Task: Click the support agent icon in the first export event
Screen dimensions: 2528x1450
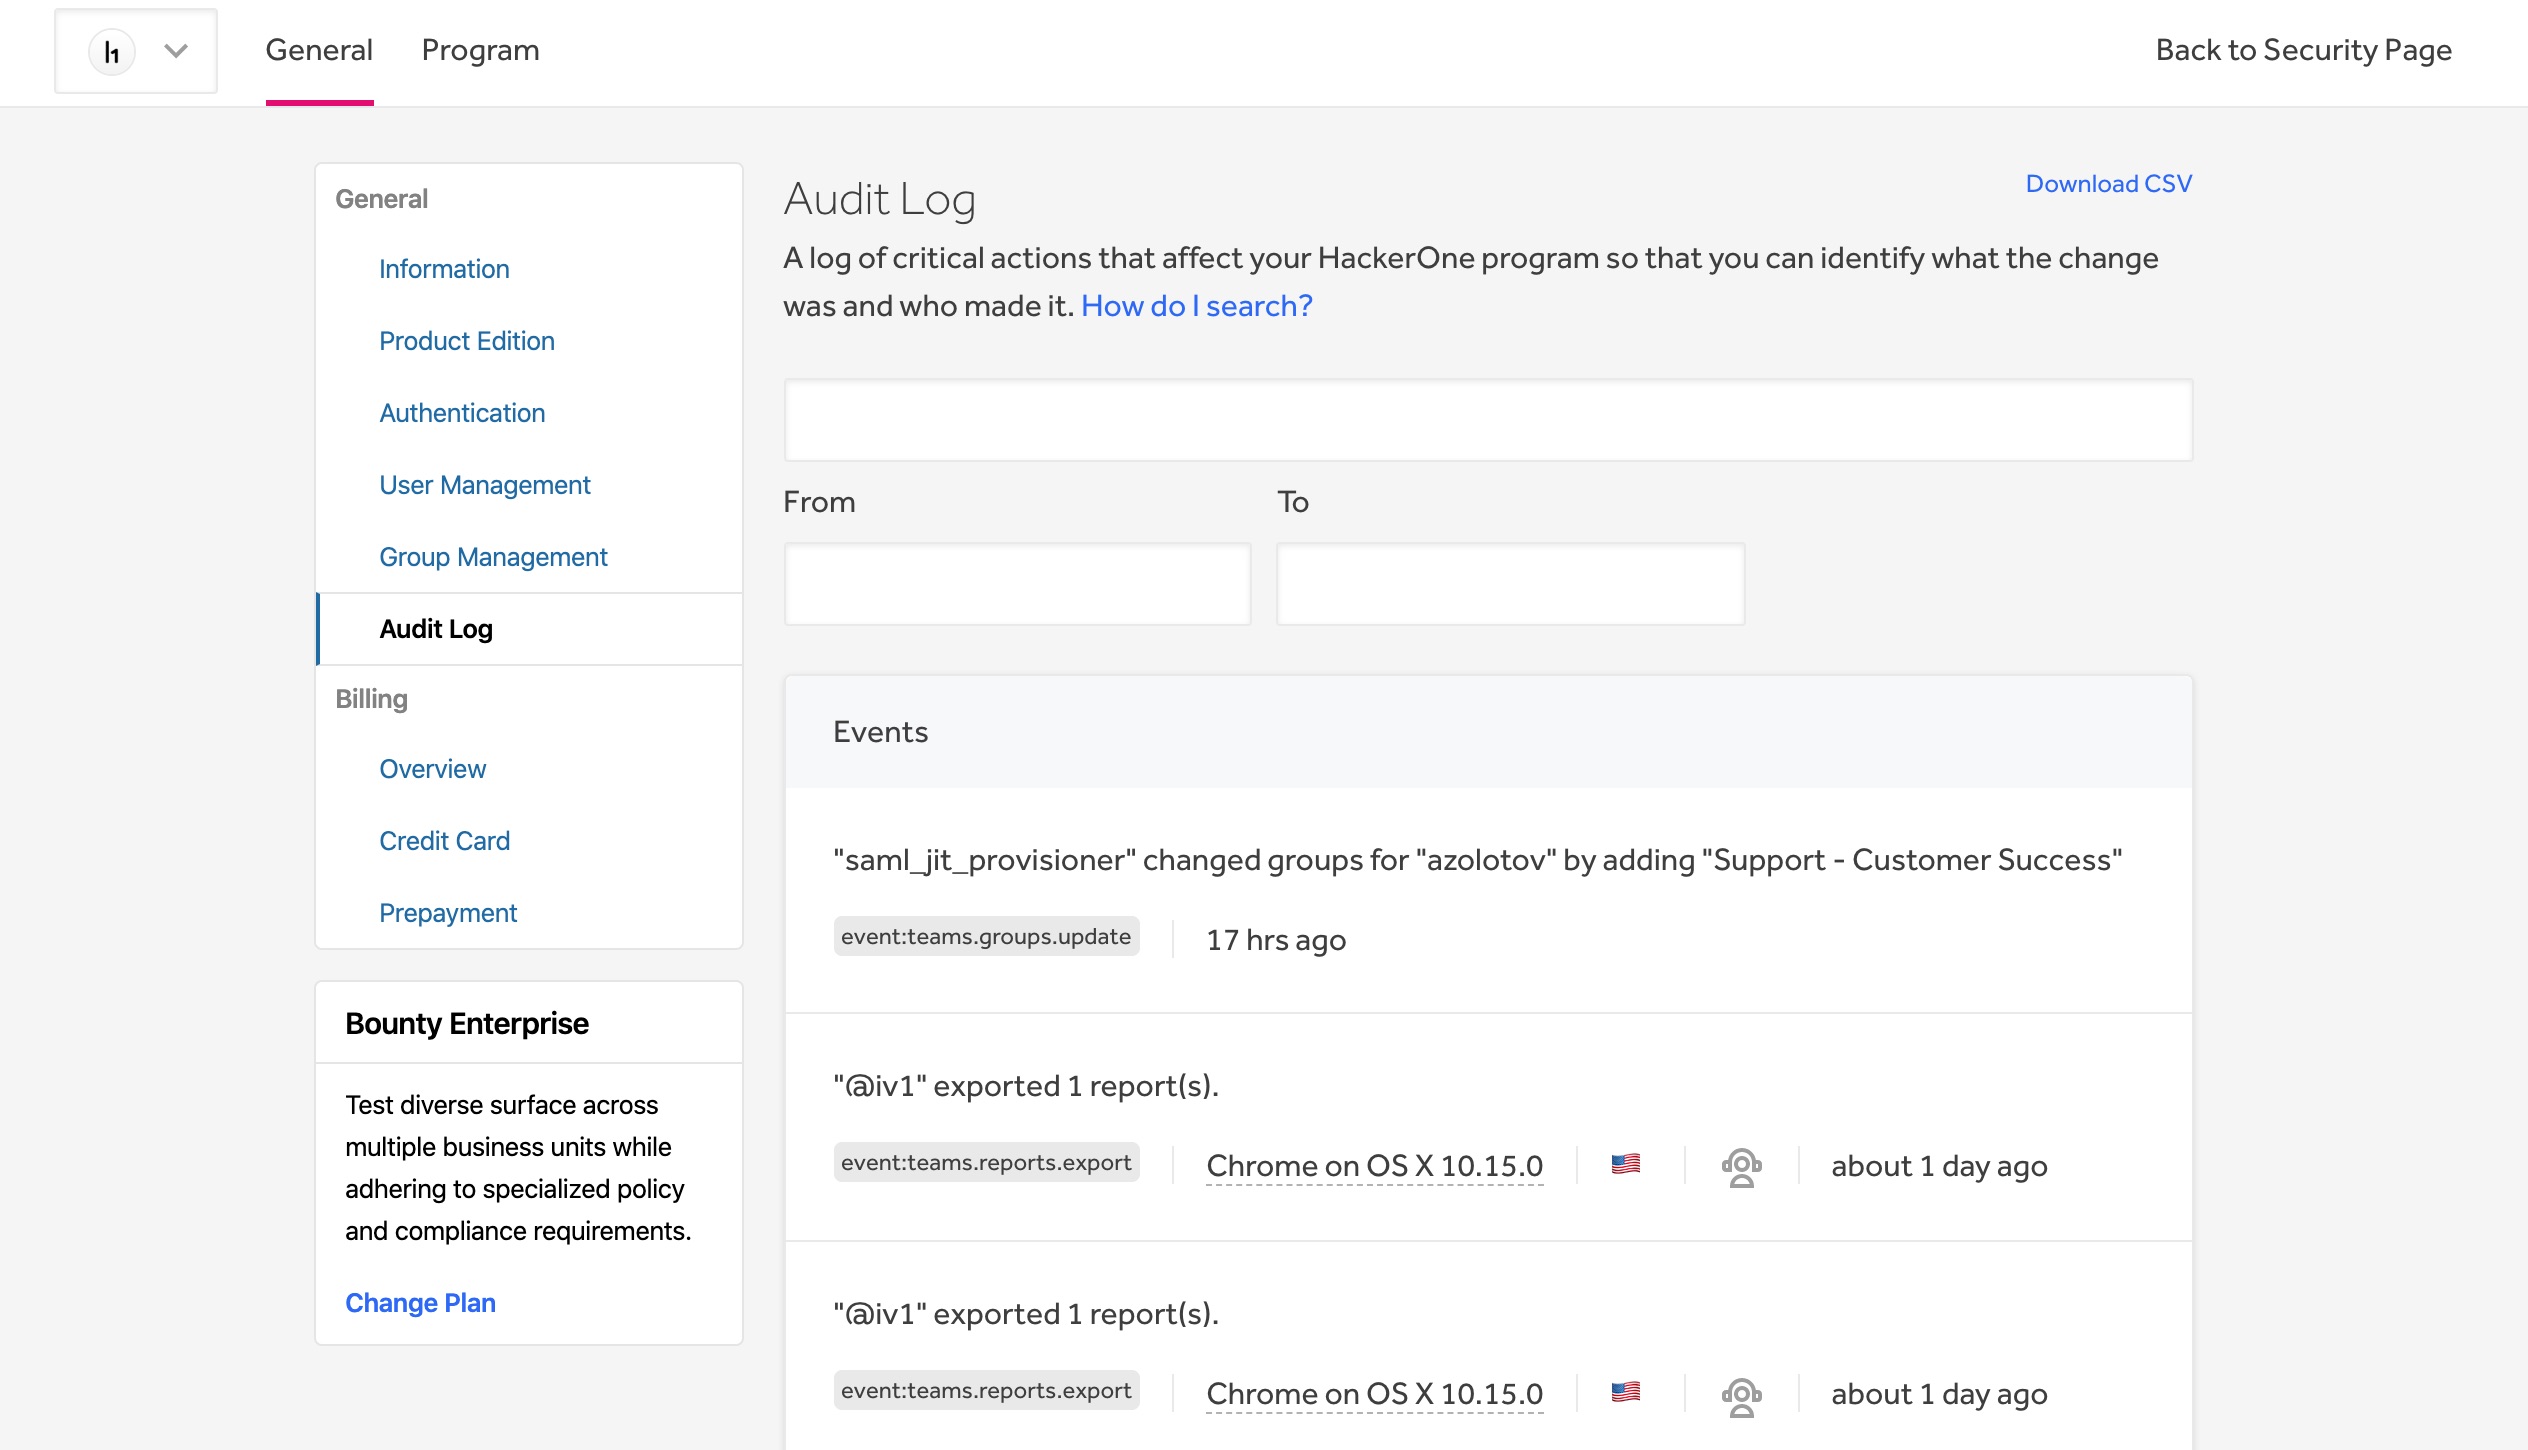Action: 1741,1166
